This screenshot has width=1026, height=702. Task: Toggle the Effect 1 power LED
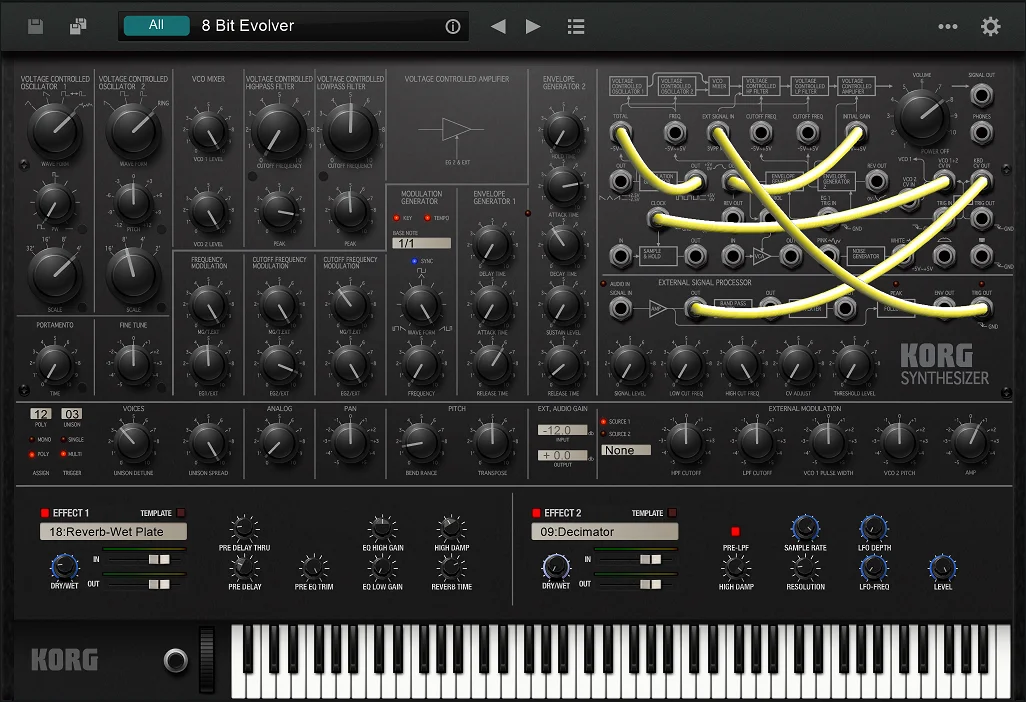45,513
